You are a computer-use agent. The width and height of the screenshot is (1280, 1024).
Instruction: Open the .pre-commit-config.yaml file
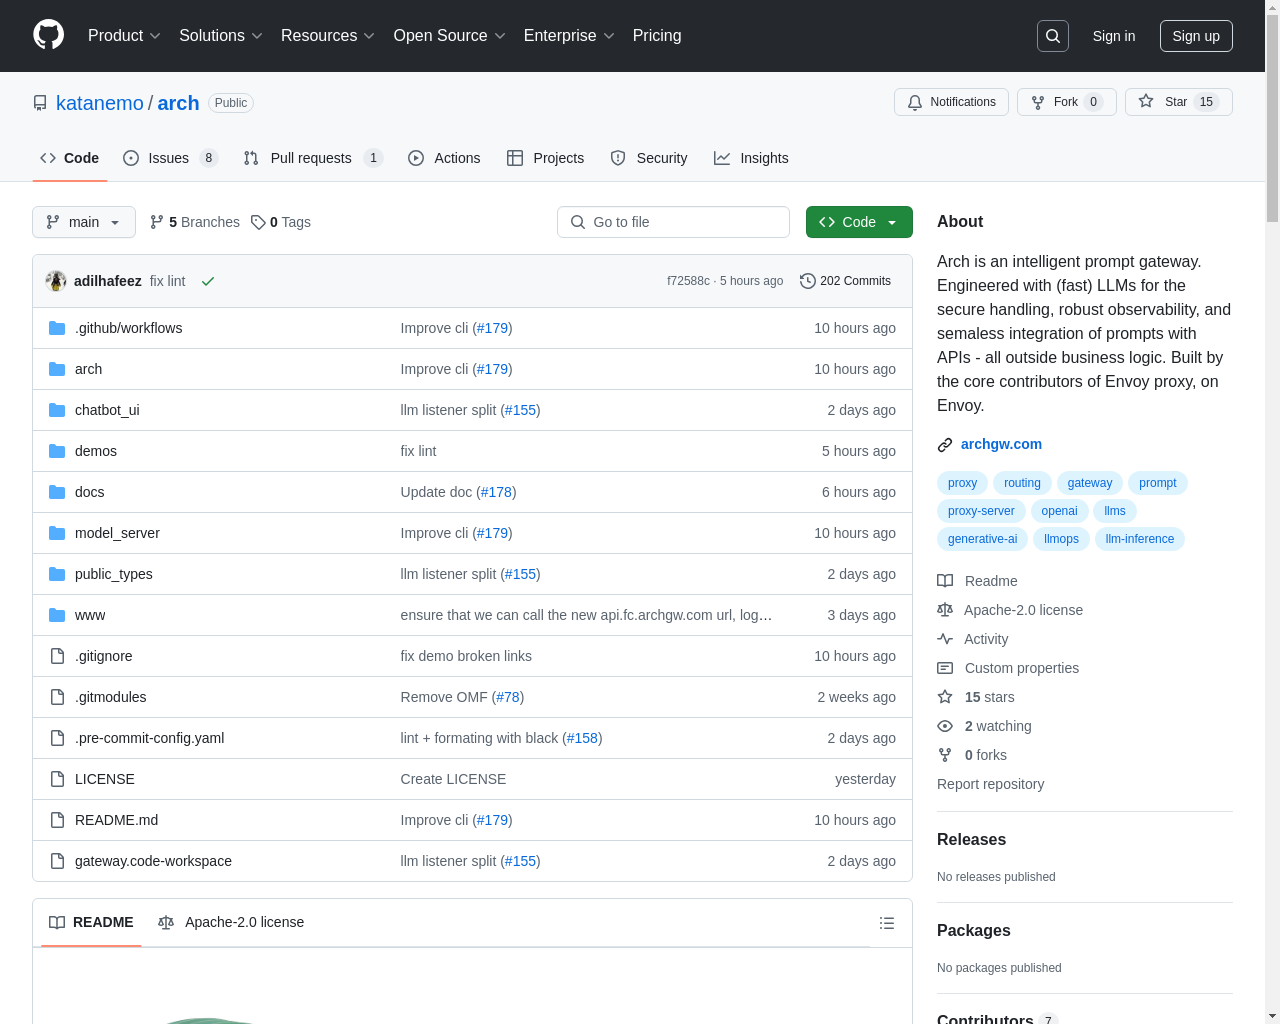pos(150,738)
